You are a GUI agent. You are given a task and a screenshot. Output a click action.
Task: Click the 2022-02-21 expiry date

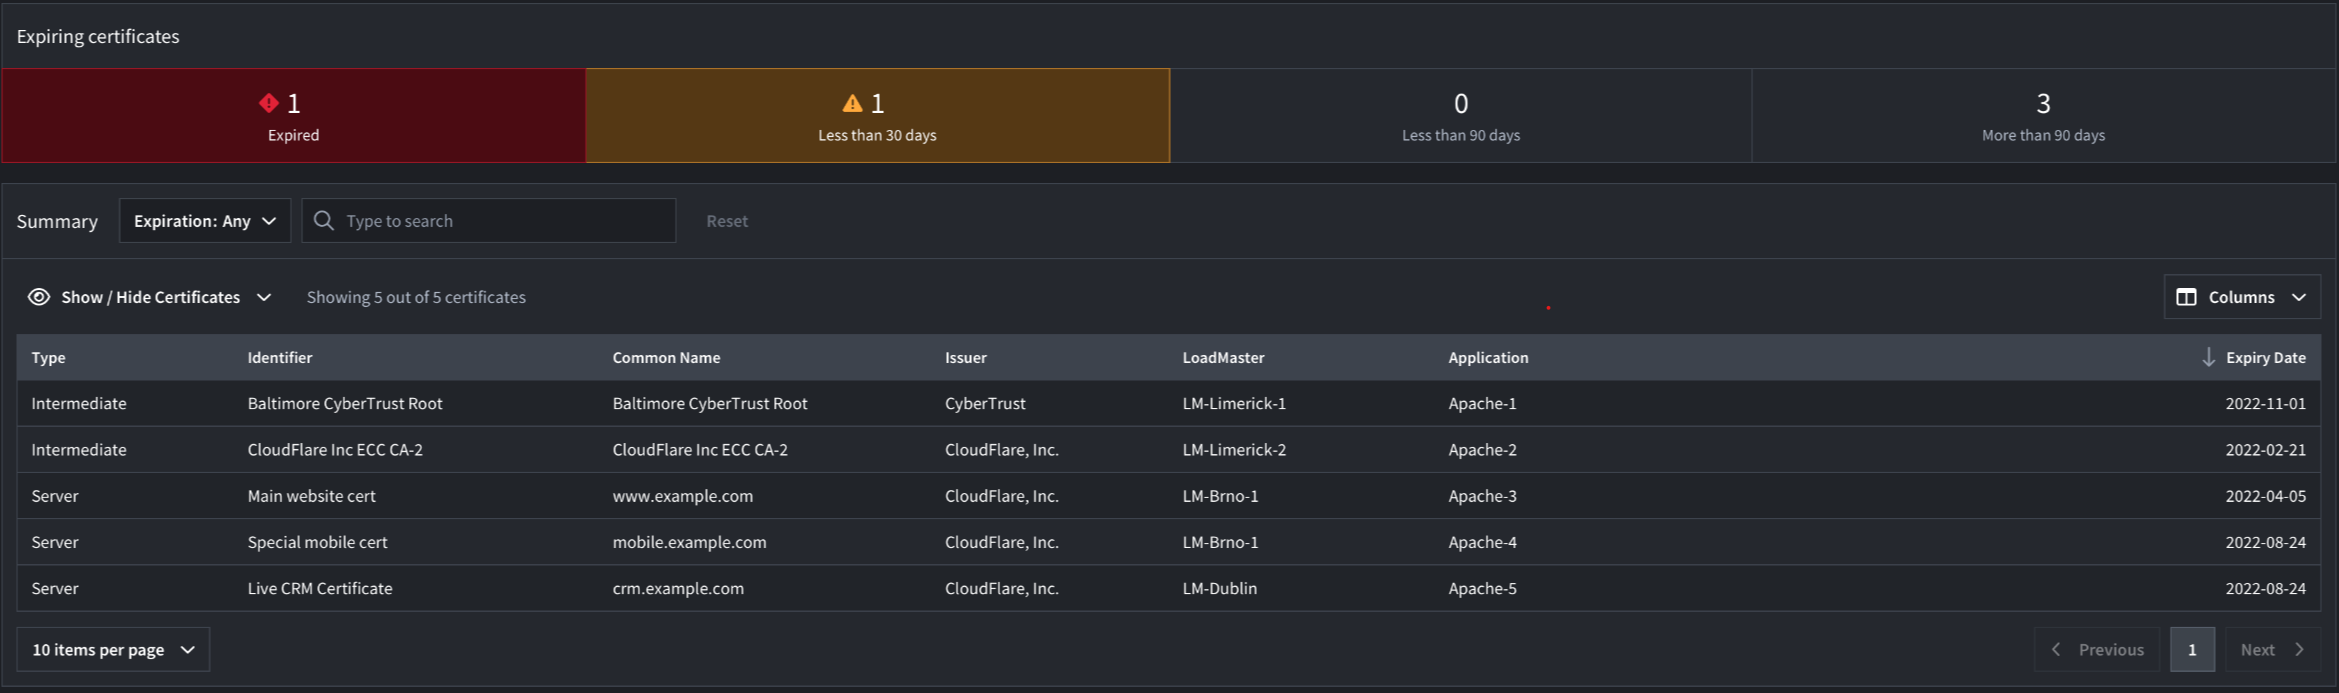(x=2265, y=450)
